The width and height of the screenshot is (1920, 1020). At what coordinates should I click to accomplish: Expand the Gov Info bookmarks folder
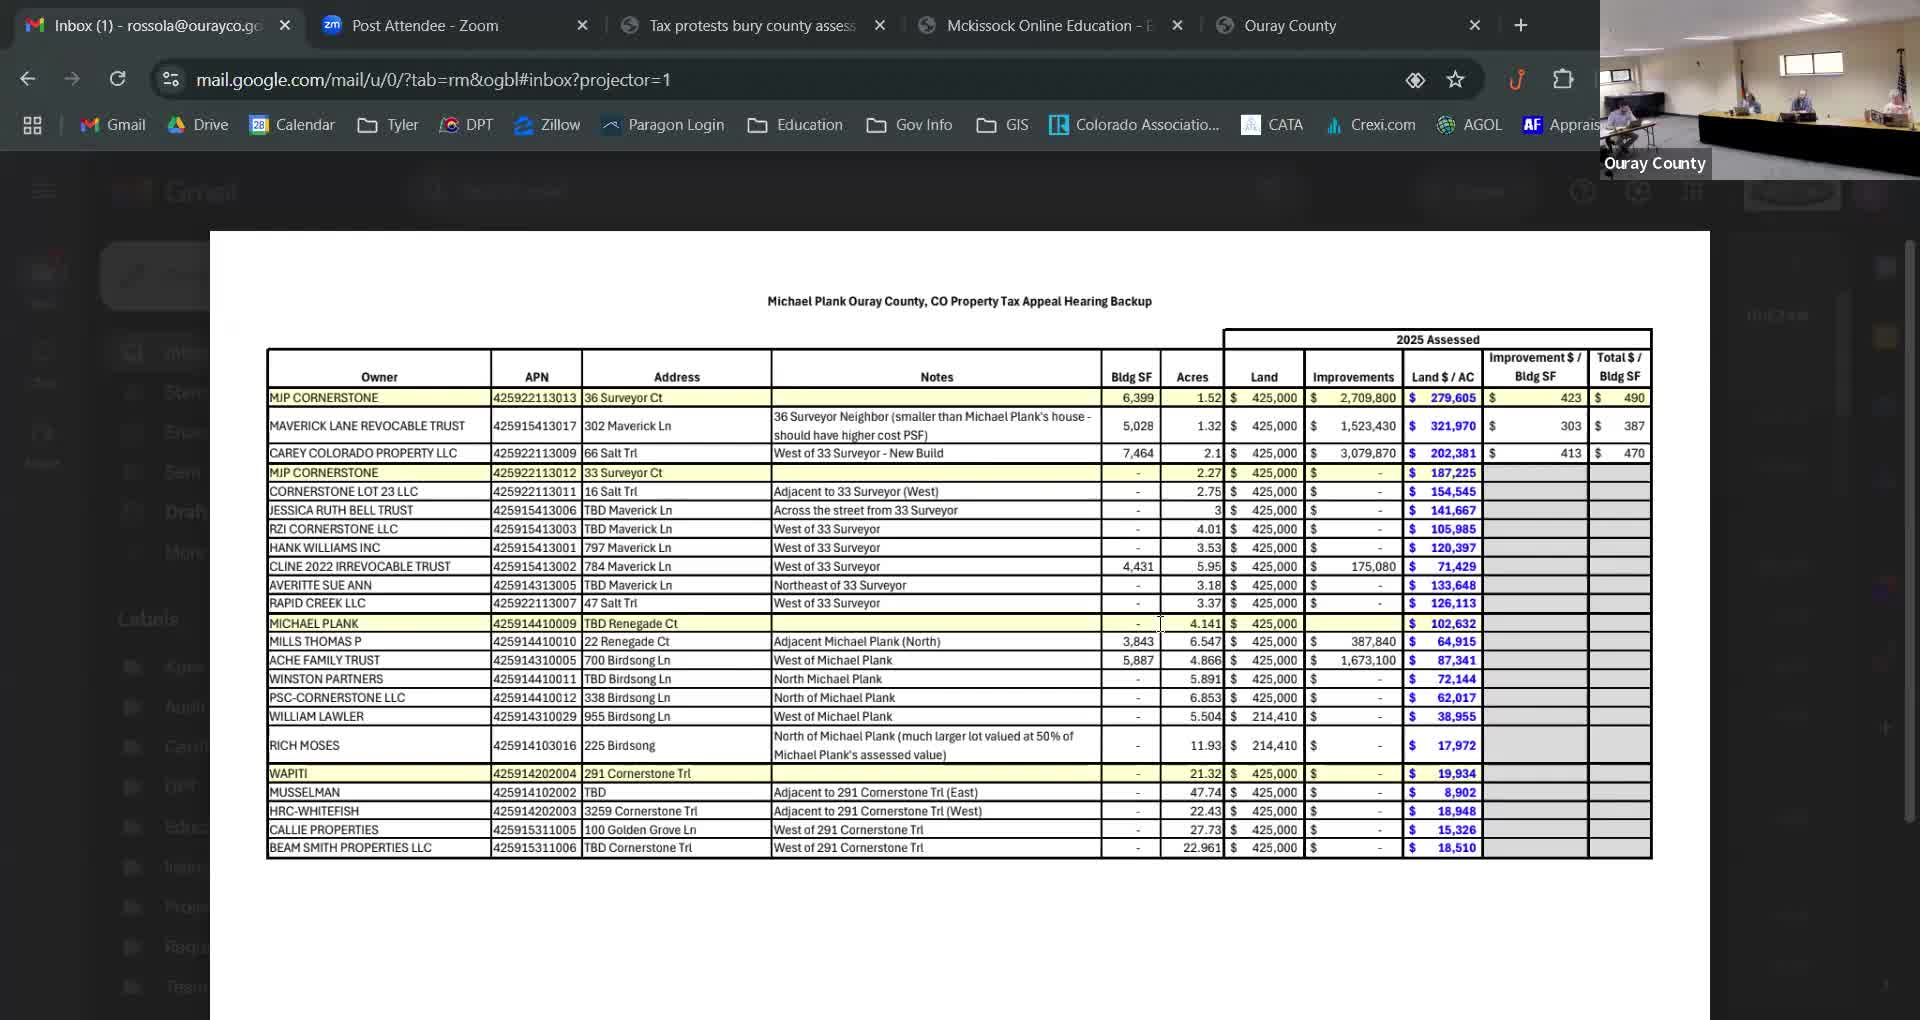pos(909,125)
